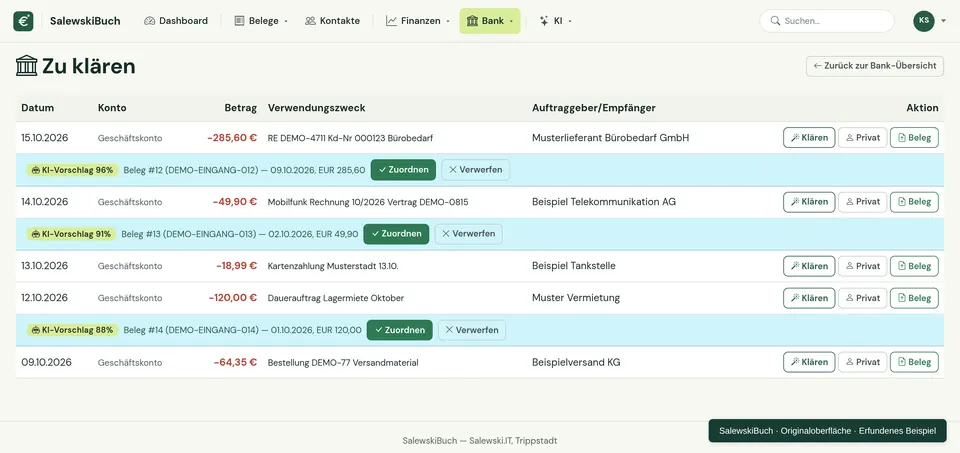Click text Dauerauftrag Lagermiete Oktober
Screen dimensions: 960x453
tap(336, 298)
